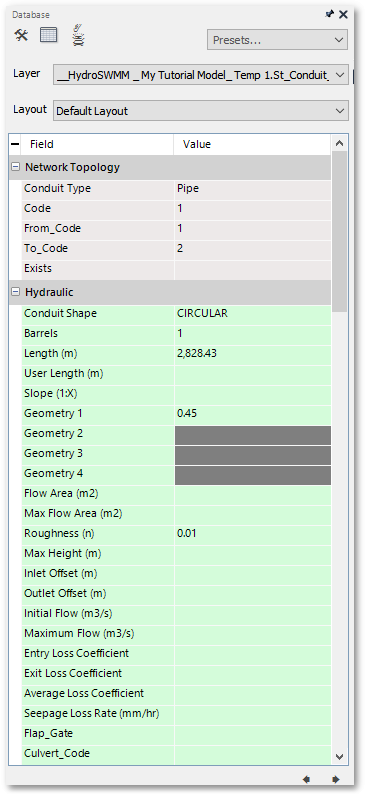Click the Length (m) field label
Image resolution: width=366 pixels, height=797 pixels.
tap(51, 353)
